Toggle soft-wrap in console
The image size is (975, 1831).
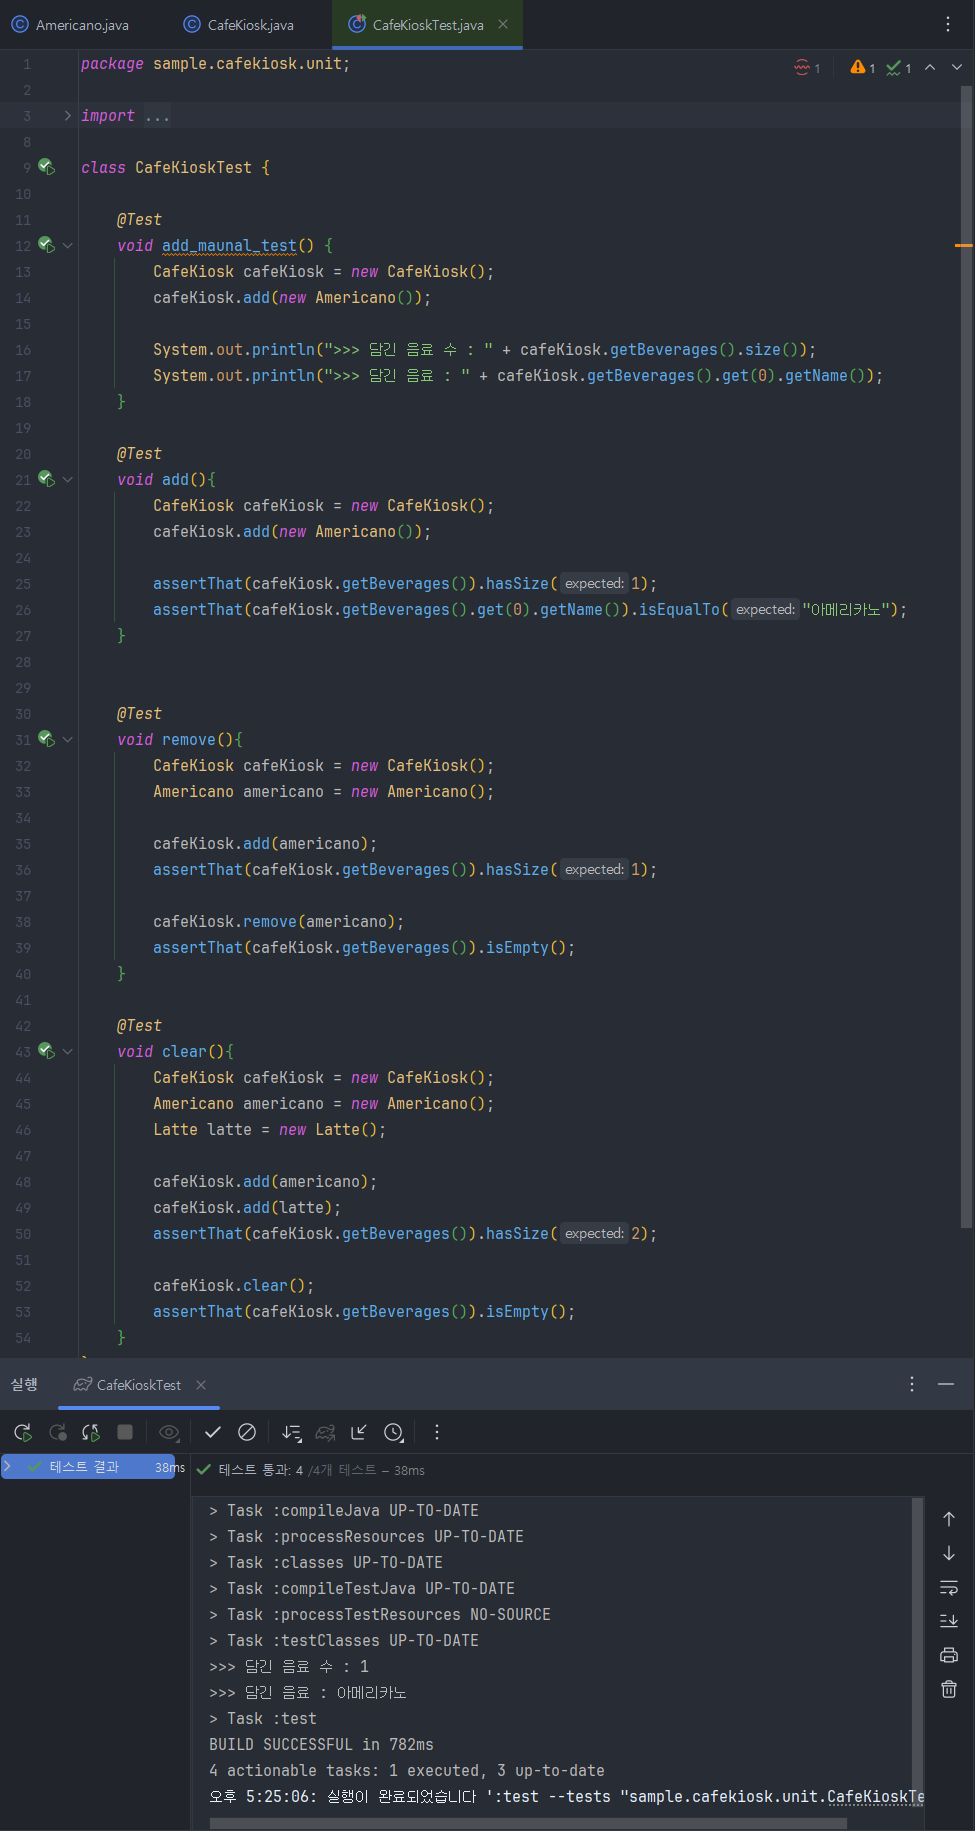point(949,1587)
